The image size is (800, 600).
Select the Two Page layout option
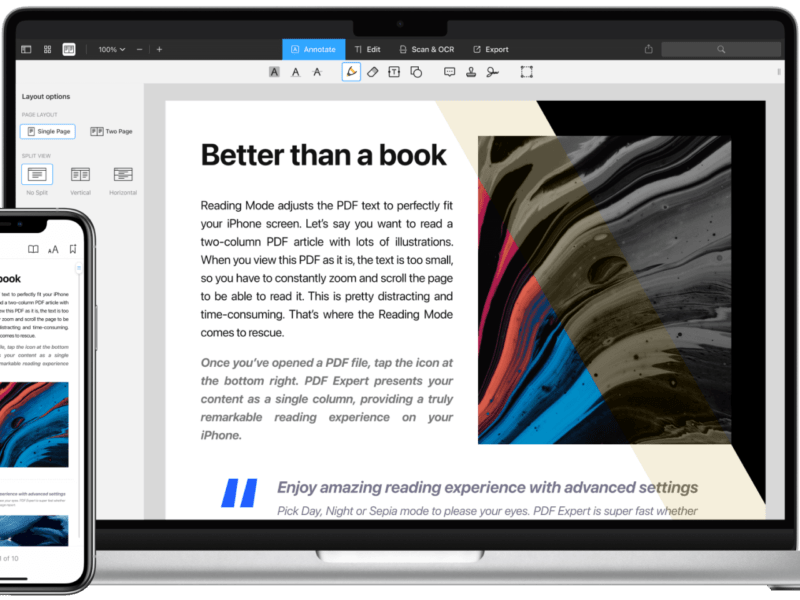[113, 131]
